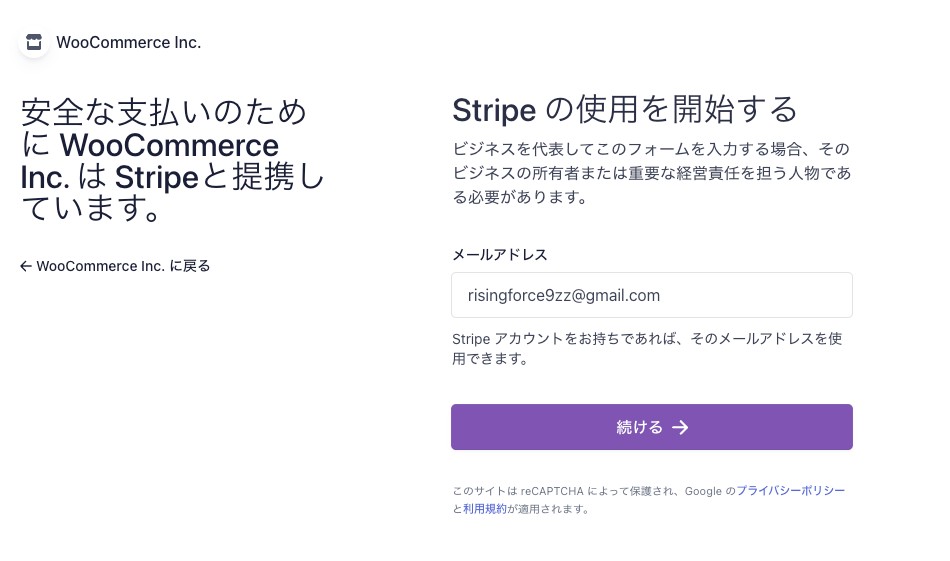Click the arrow icon inside 続ける button
This screenshot has width=950, height=561.
(680, 428)
